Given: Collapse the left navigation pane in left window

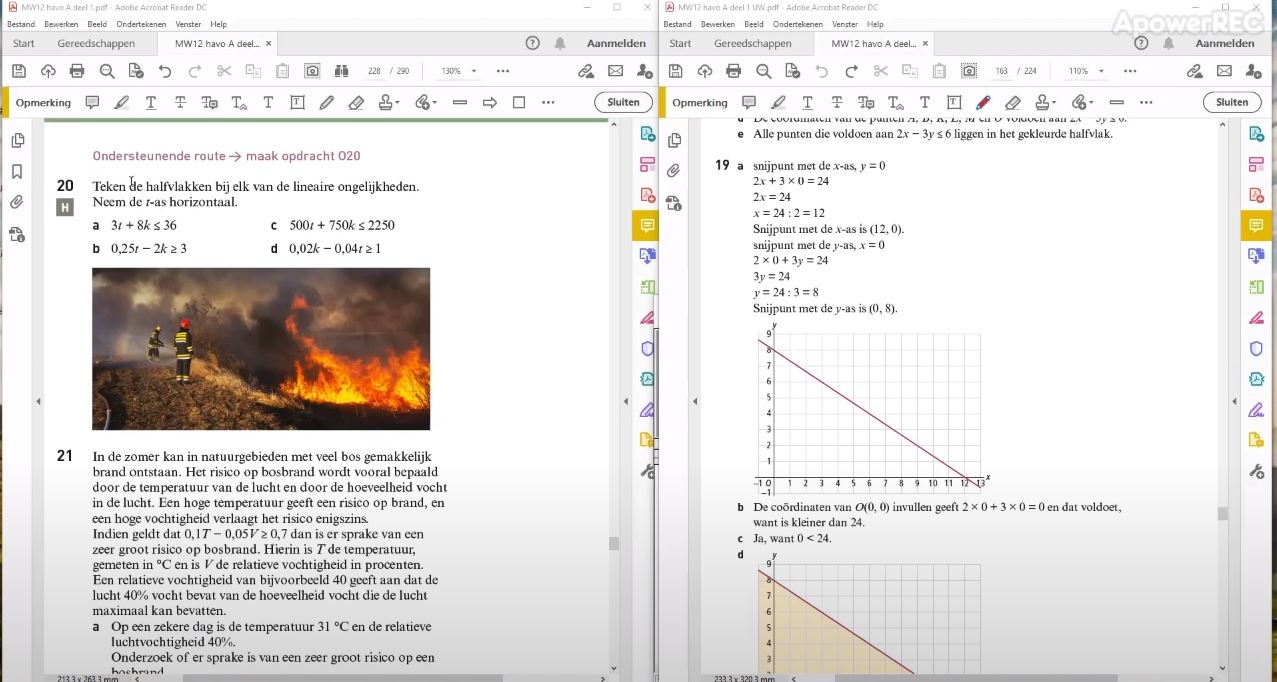Looking at the screenshot, I should (38, 401).
